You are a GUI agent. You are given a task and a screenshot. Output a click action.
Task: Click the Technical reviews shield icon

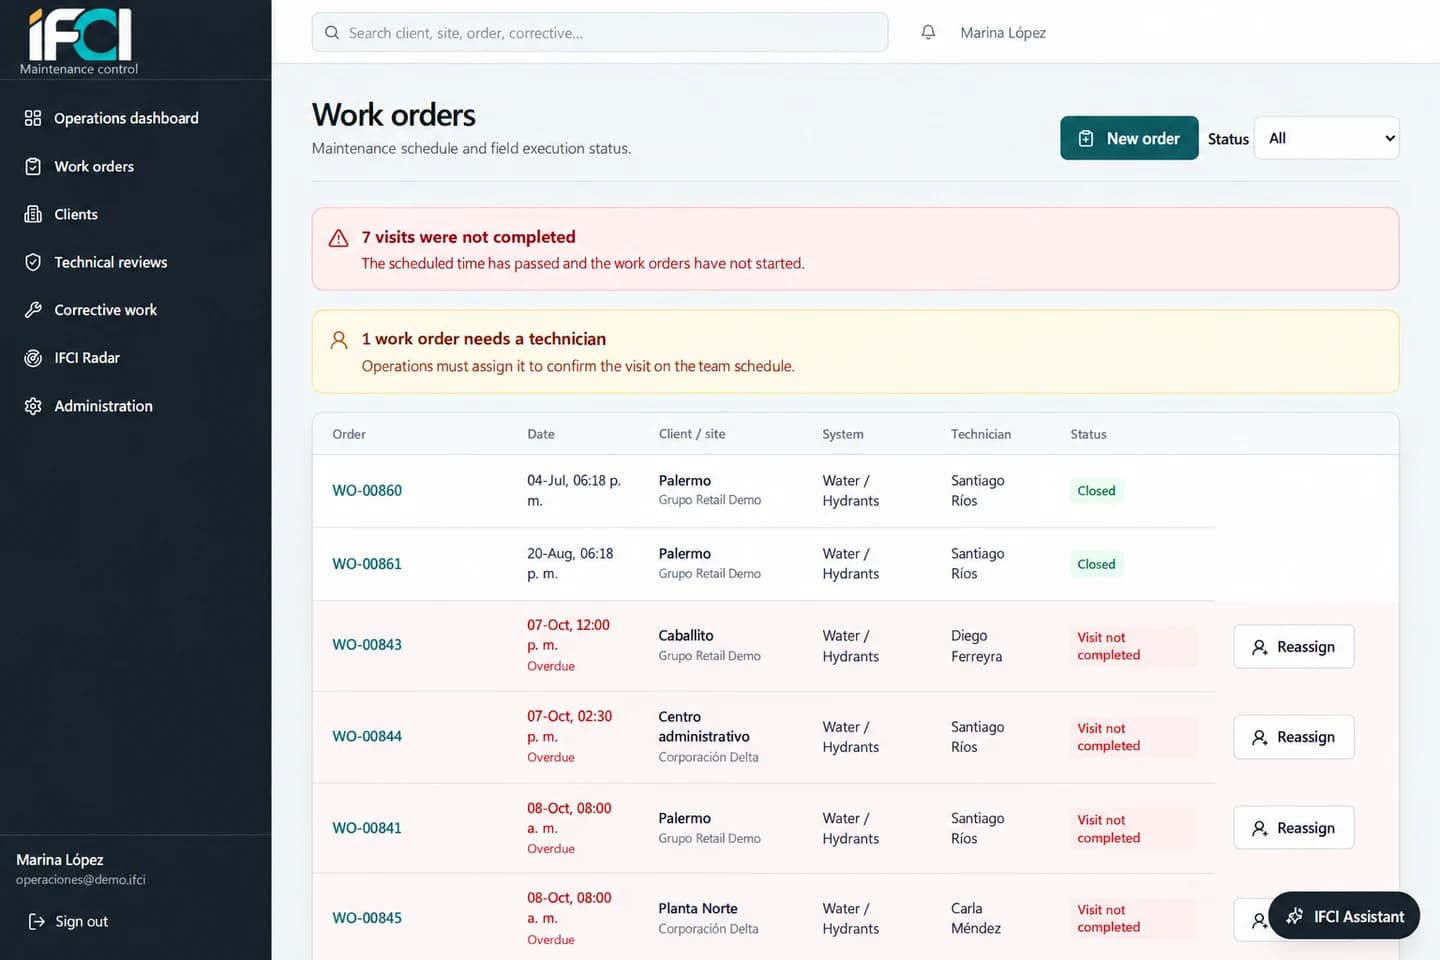(x=33, y=262)
